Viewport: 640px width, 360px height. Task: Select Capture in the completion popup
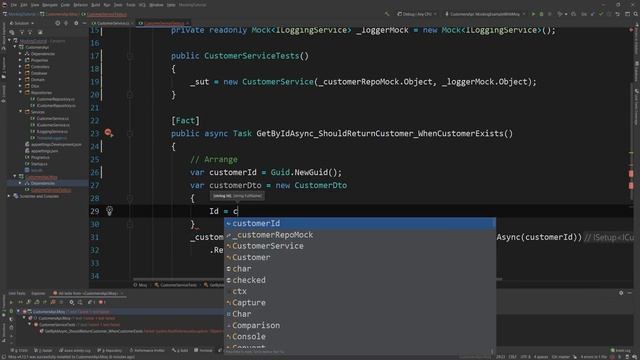360,303
